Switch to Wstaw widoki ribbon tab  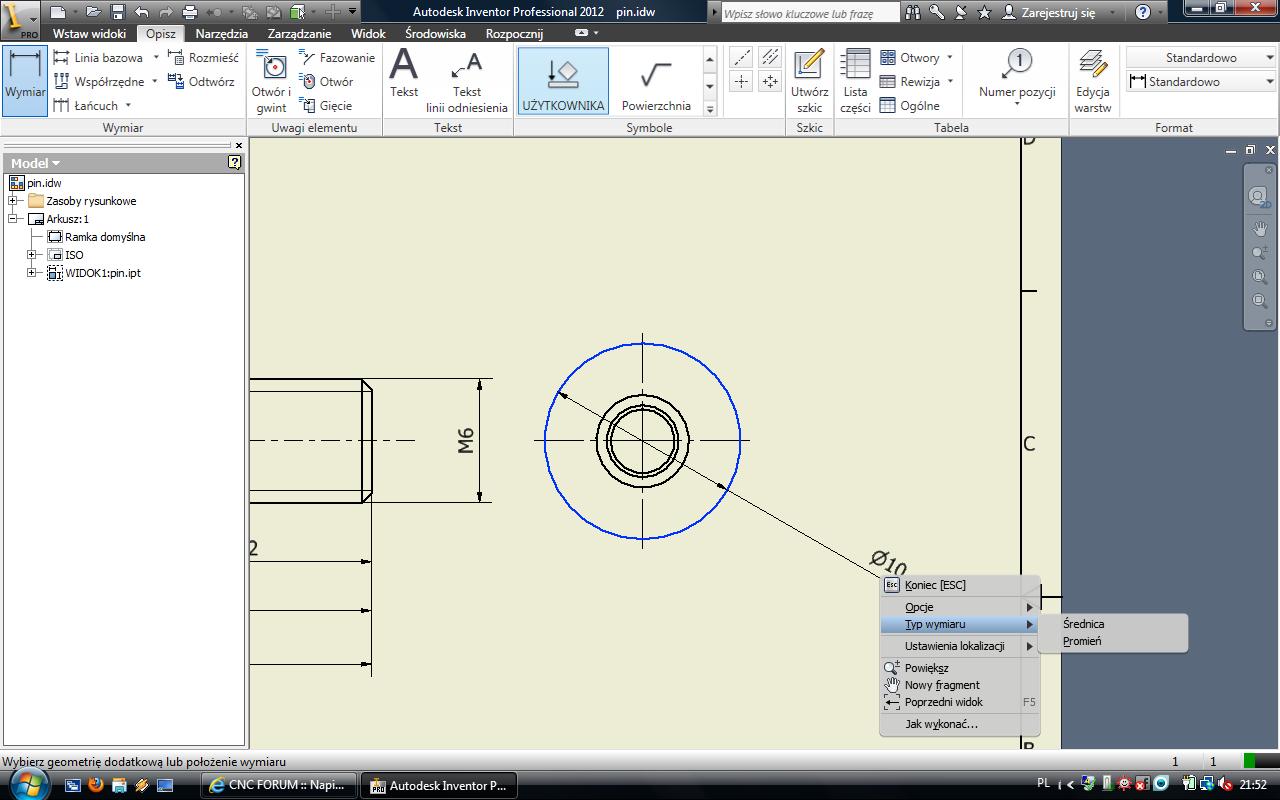tap(89, 34)
